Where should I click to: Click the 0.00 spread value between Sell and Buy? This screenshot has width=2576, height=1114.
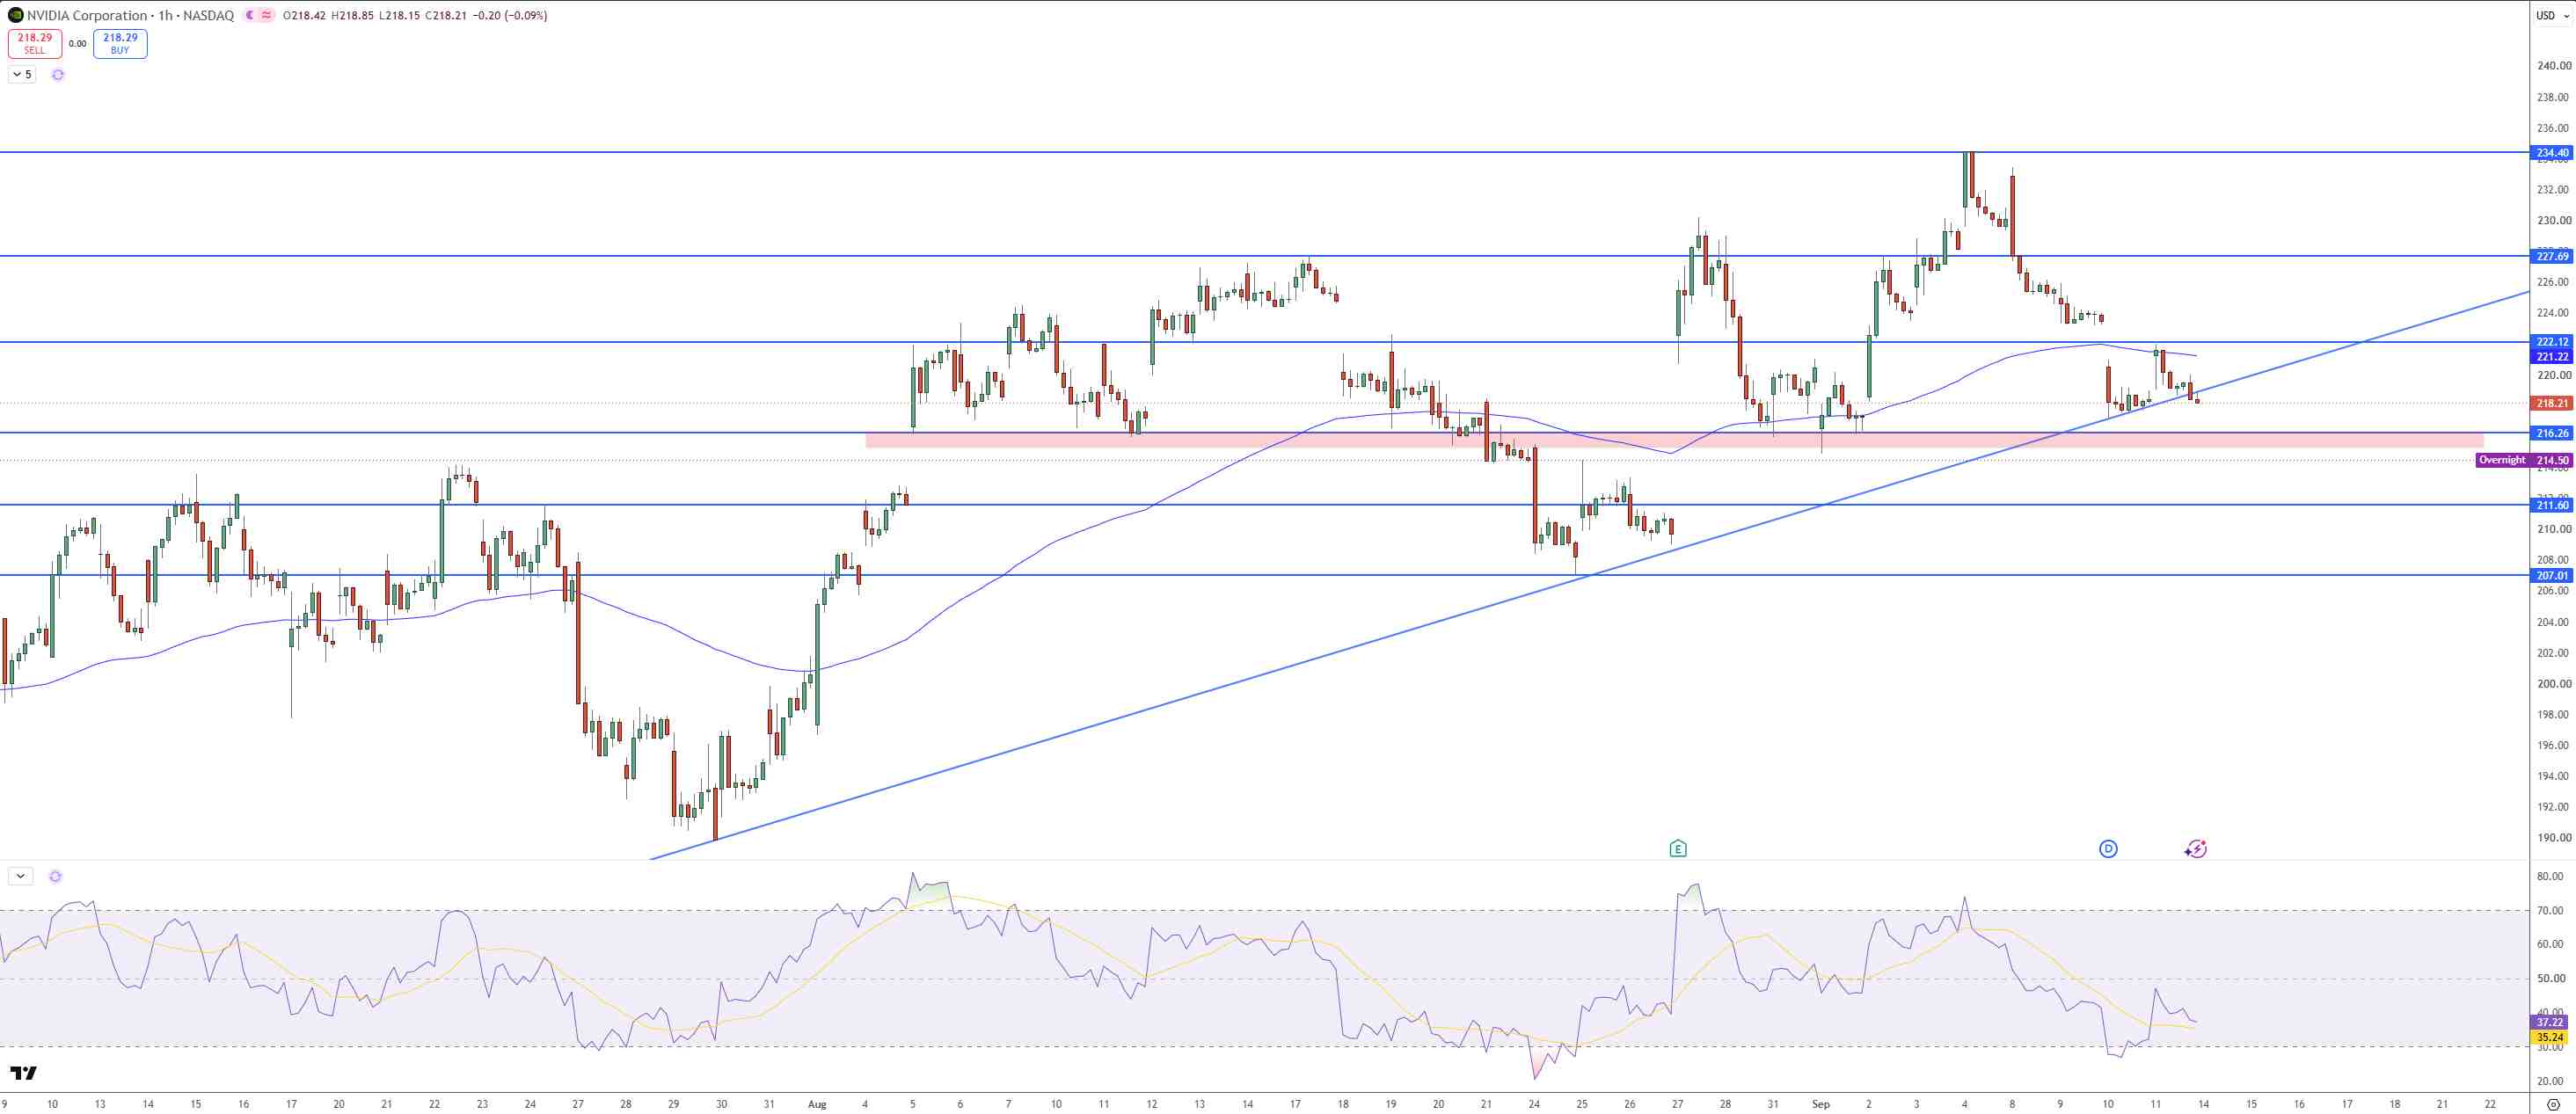77,44
